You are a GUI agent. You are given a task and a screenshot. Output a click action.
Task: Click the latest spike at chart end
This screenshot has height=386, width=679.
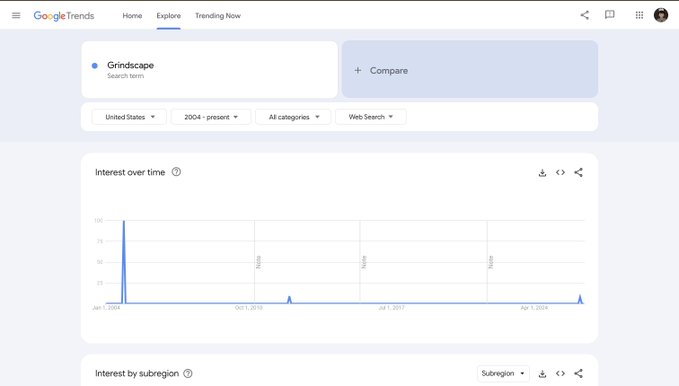[580, 299]
